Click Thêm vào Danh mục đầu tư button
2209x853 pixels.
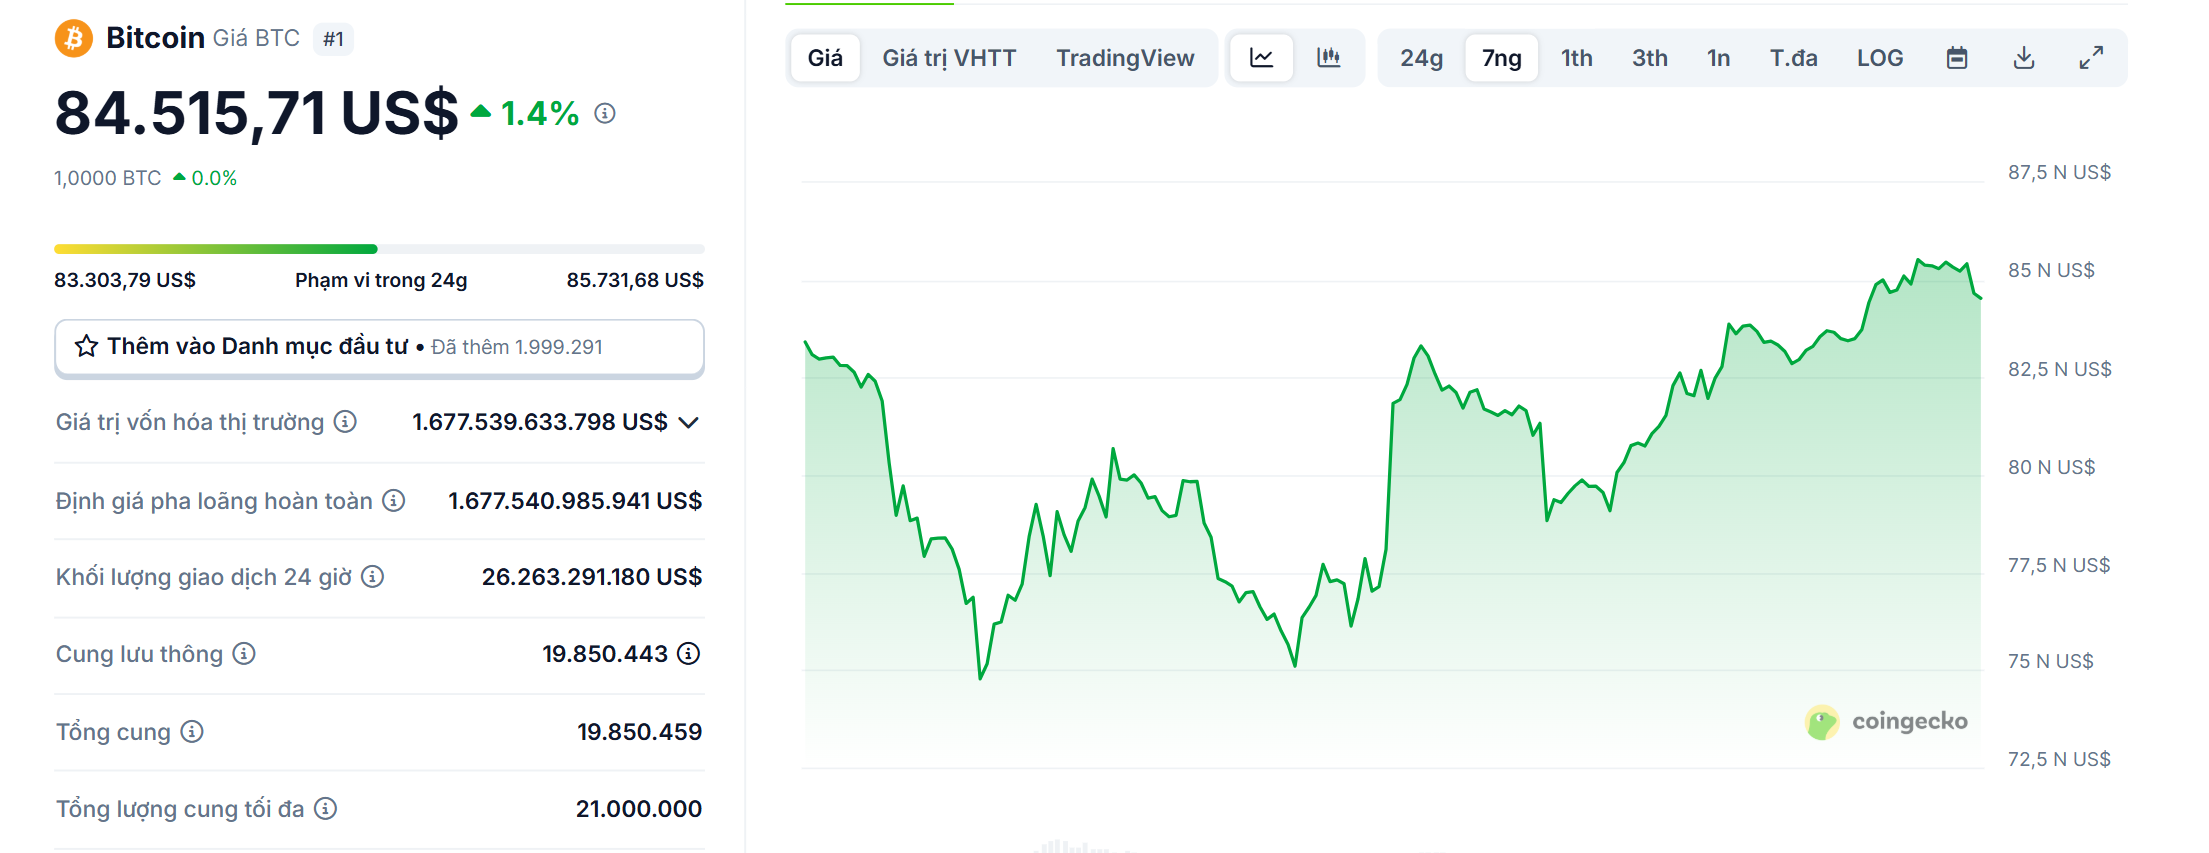tap(379, 347)
